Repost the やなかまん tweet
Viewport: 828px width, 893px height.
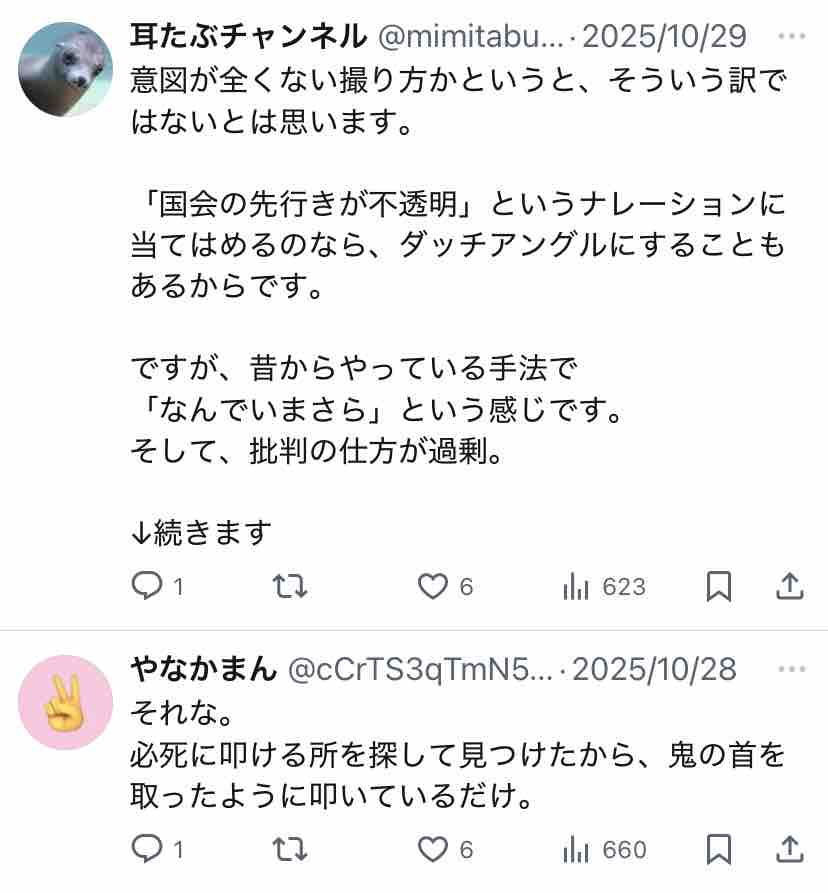(290, 849)
